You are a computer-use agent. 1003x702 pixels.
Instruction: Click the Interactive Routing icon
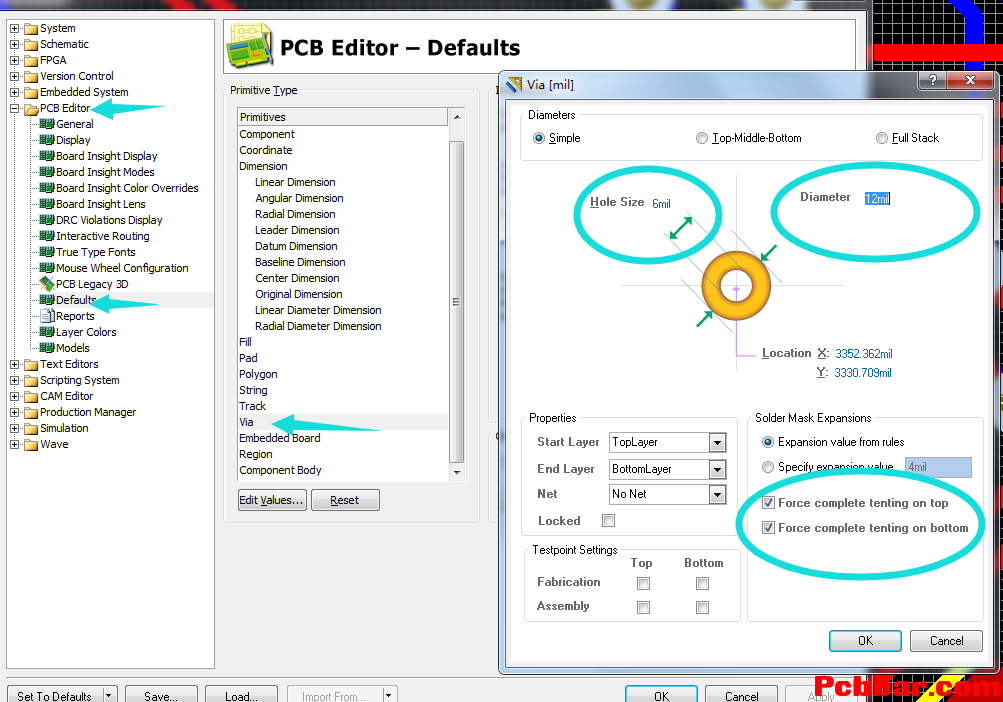click(x=47, y=235)
